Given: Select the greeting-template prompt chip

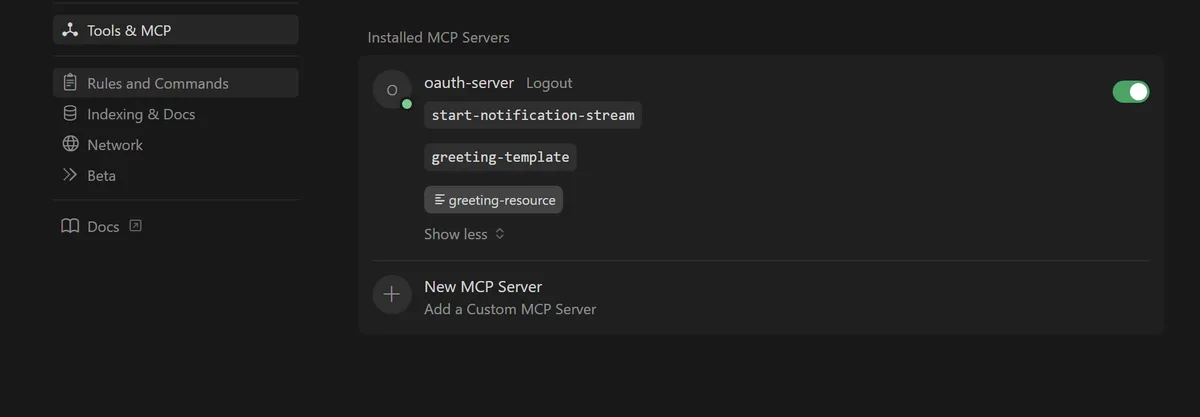Looking at the screenshot, I should (500, 157).
